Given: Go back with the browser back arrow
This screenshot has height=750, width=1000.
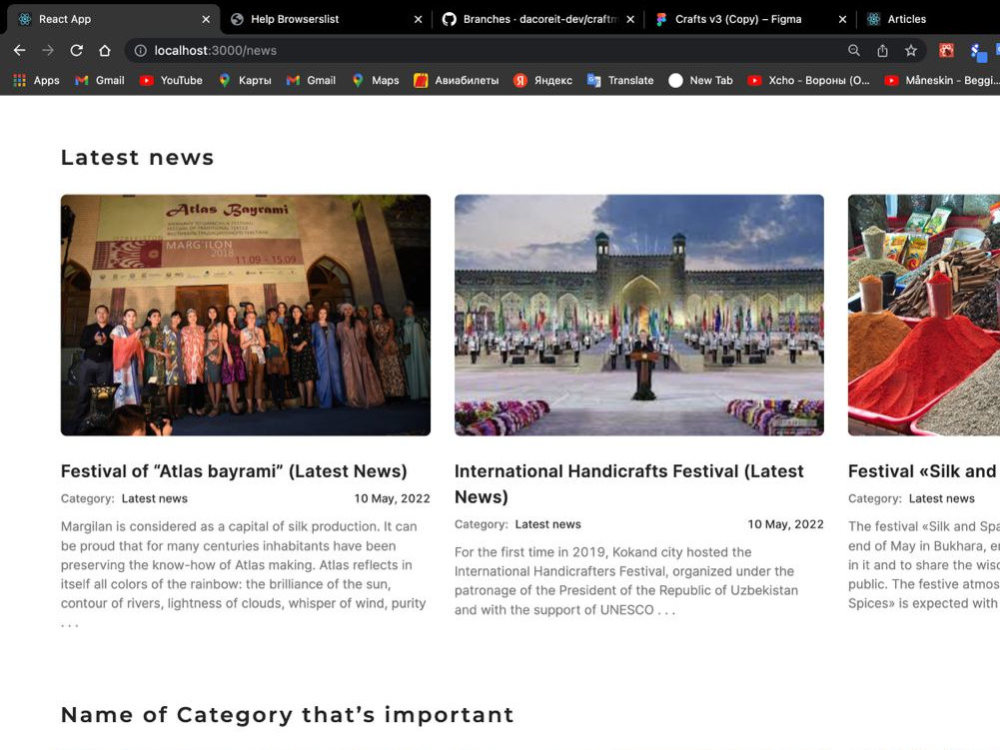Looking at the screenshot, I should point(19,50).
